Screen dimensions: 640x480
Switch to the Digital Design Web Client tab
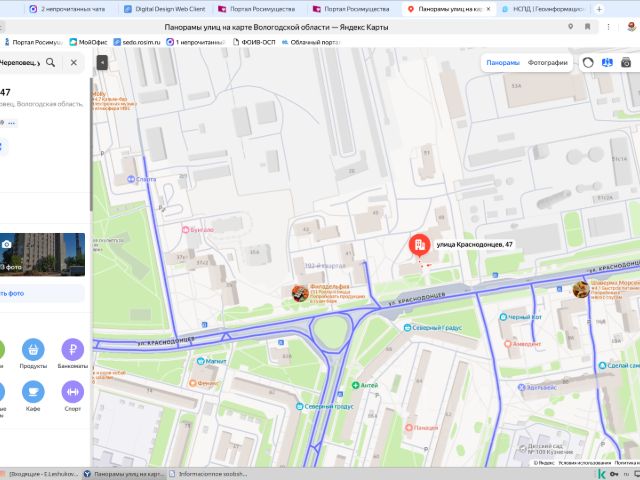point(165,9)
